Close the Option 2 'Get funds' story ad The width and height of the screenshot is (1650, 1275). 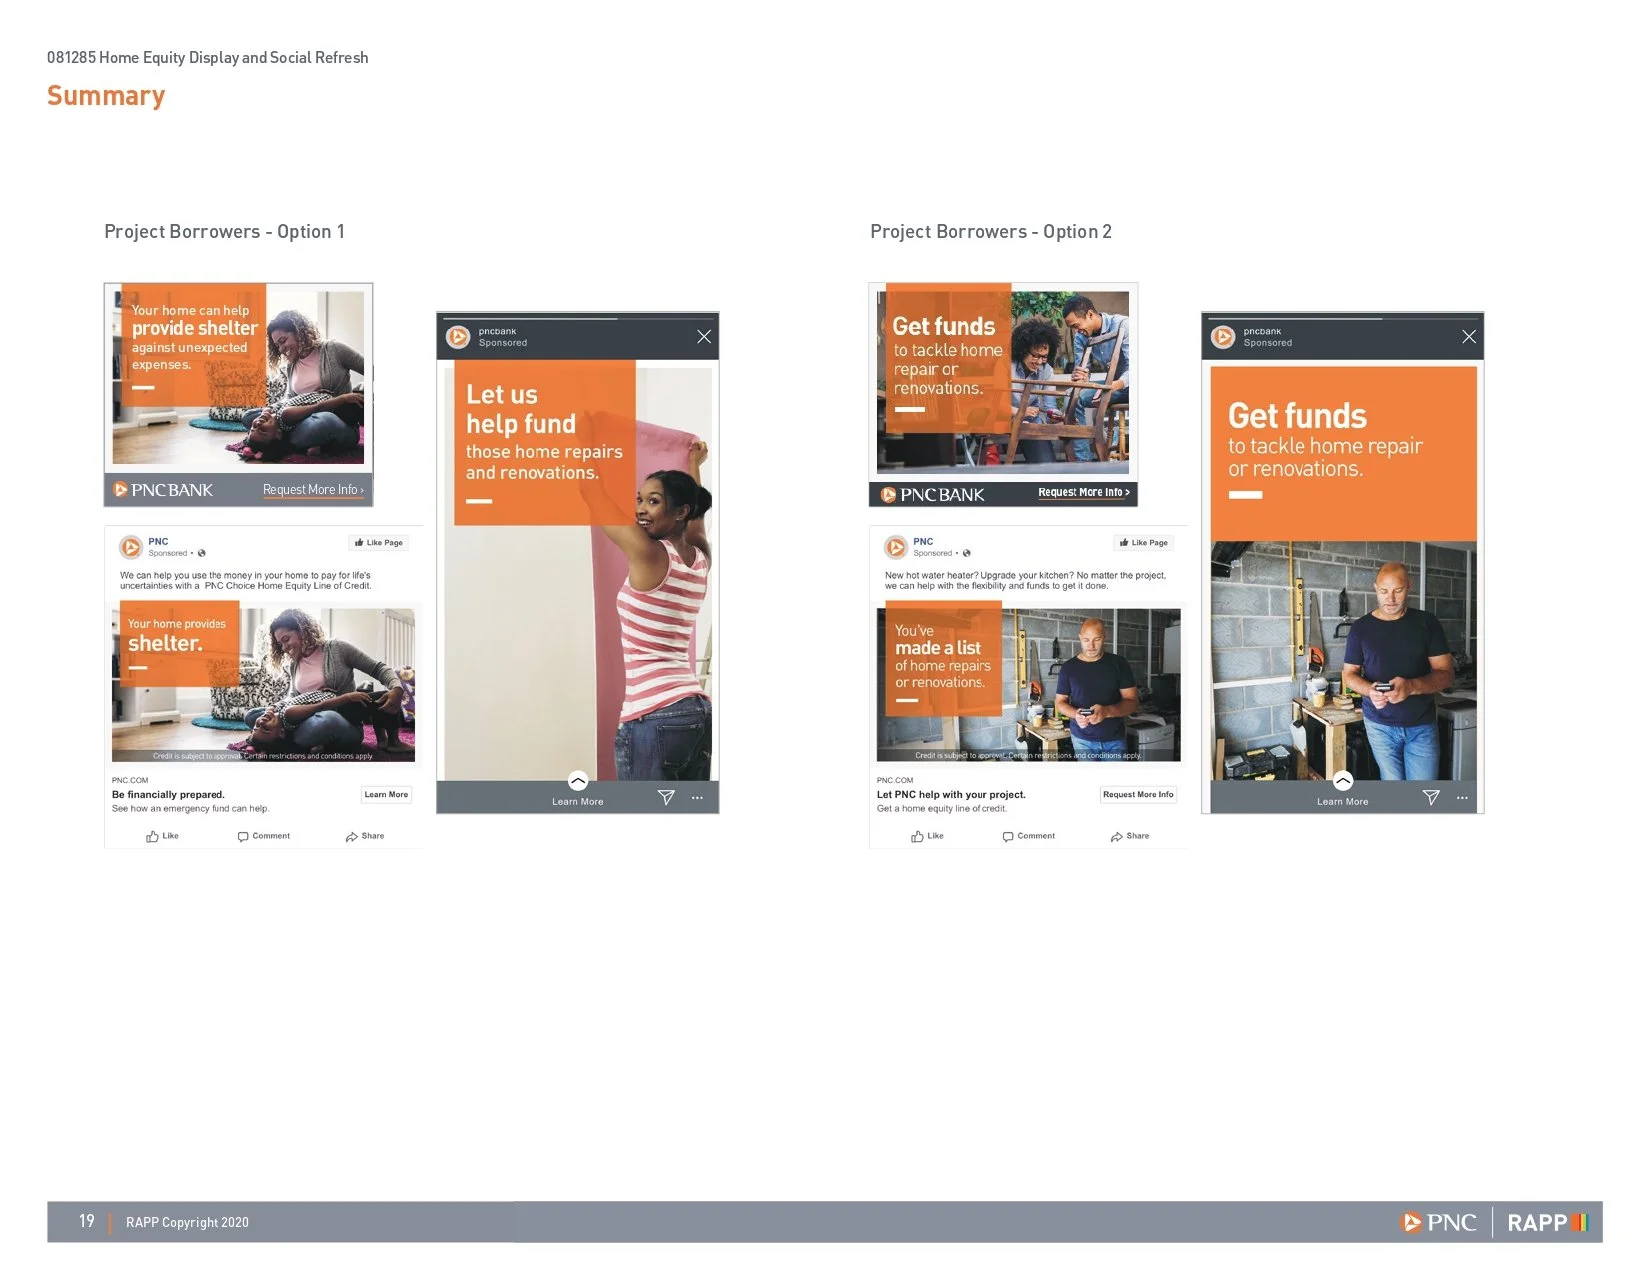[1469, 337]
